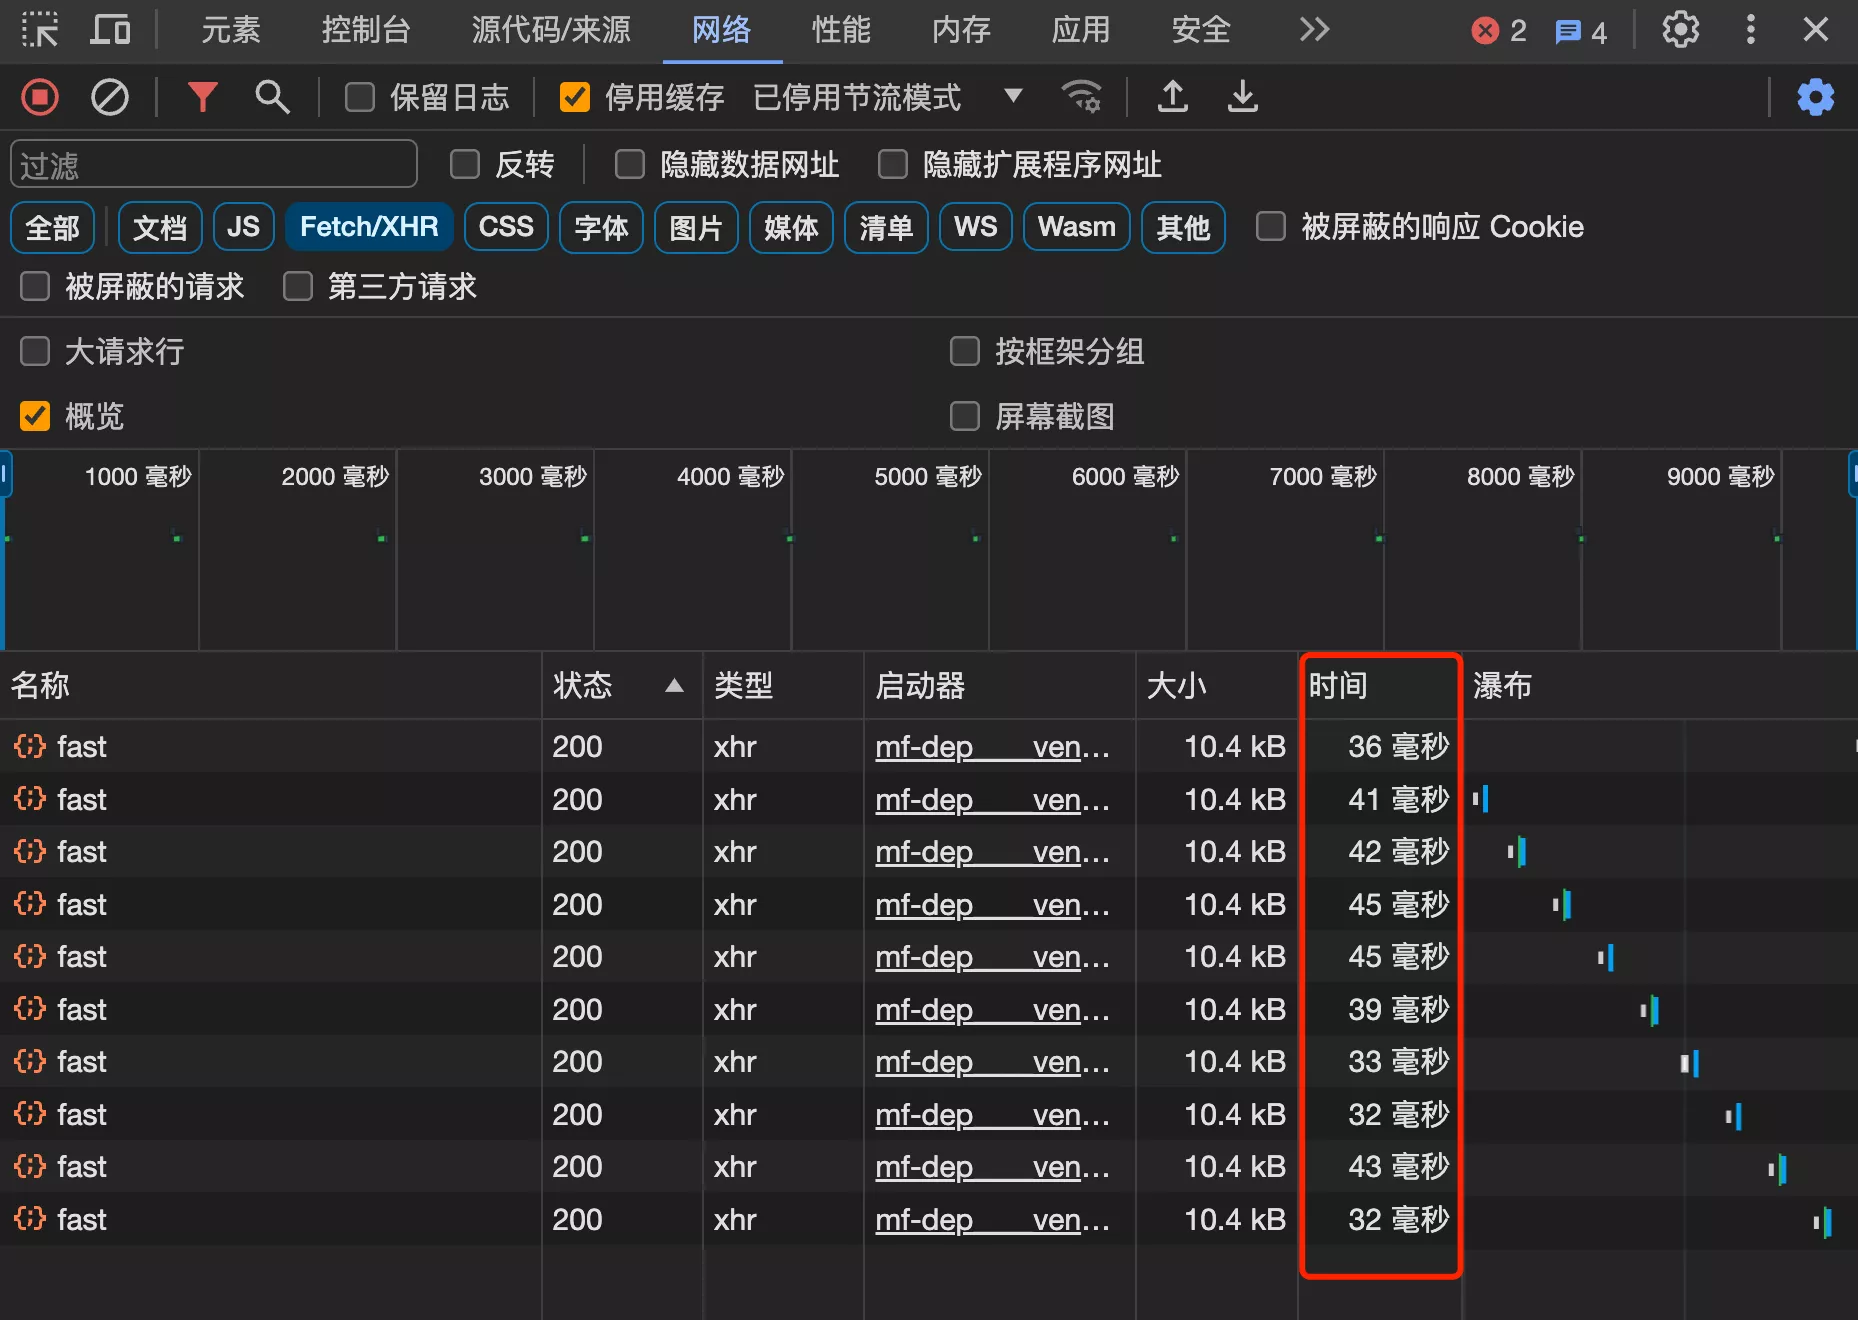
Task: Show more DevTools tabs chevron
Action: pos(1314,30)
